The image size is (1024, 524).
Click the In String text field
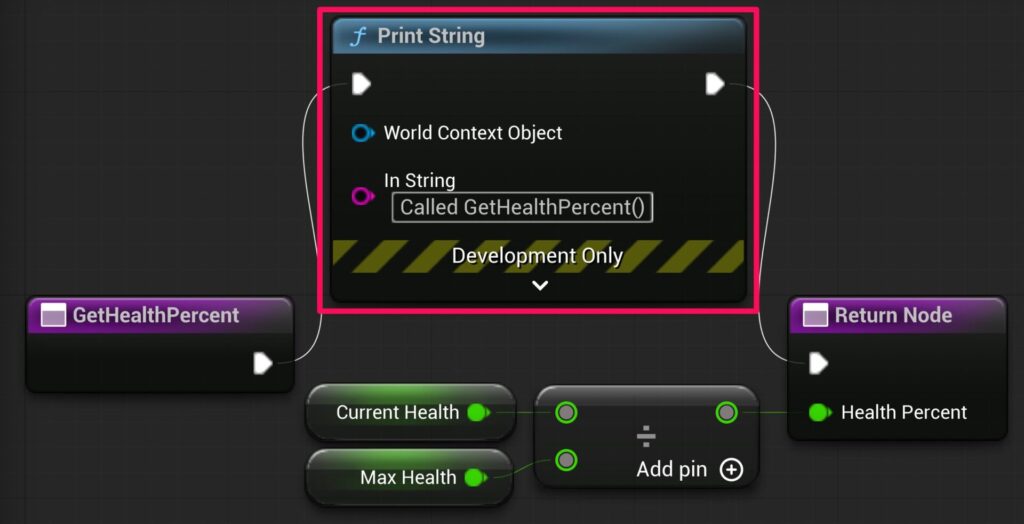tap(522, 208)
